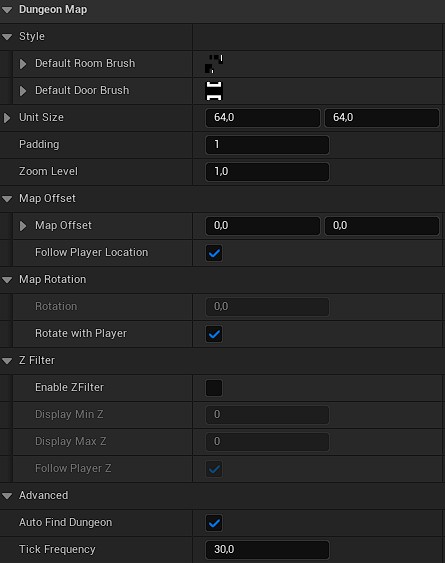Collapse the Advanced section
This screenshot has width=445, height=563.
click(7, 496)
